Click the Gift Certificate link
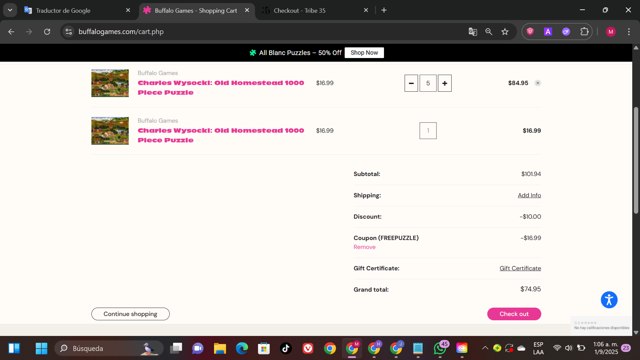 [520, 268]
